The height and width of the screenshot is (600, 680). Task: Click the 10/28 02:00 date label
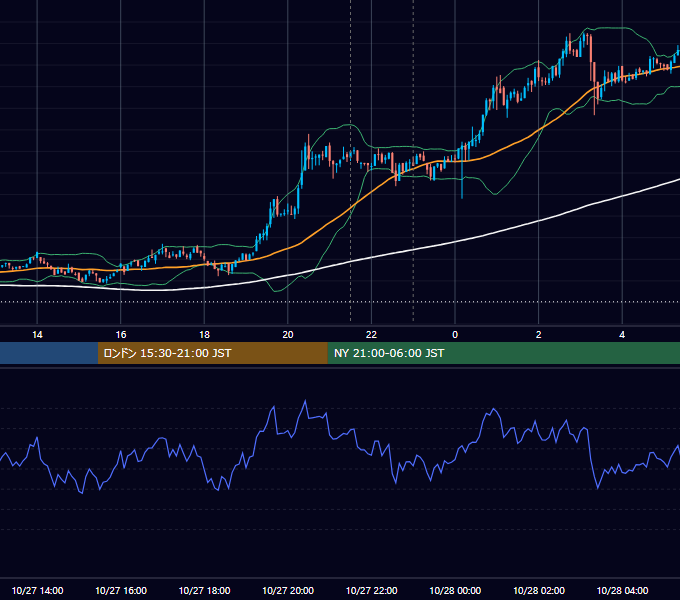coord(539,590)
